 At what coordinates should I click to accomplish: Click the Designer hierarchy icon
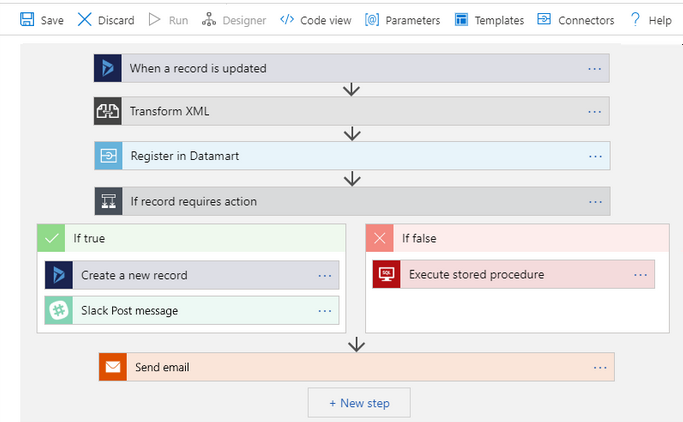point(209,20)
